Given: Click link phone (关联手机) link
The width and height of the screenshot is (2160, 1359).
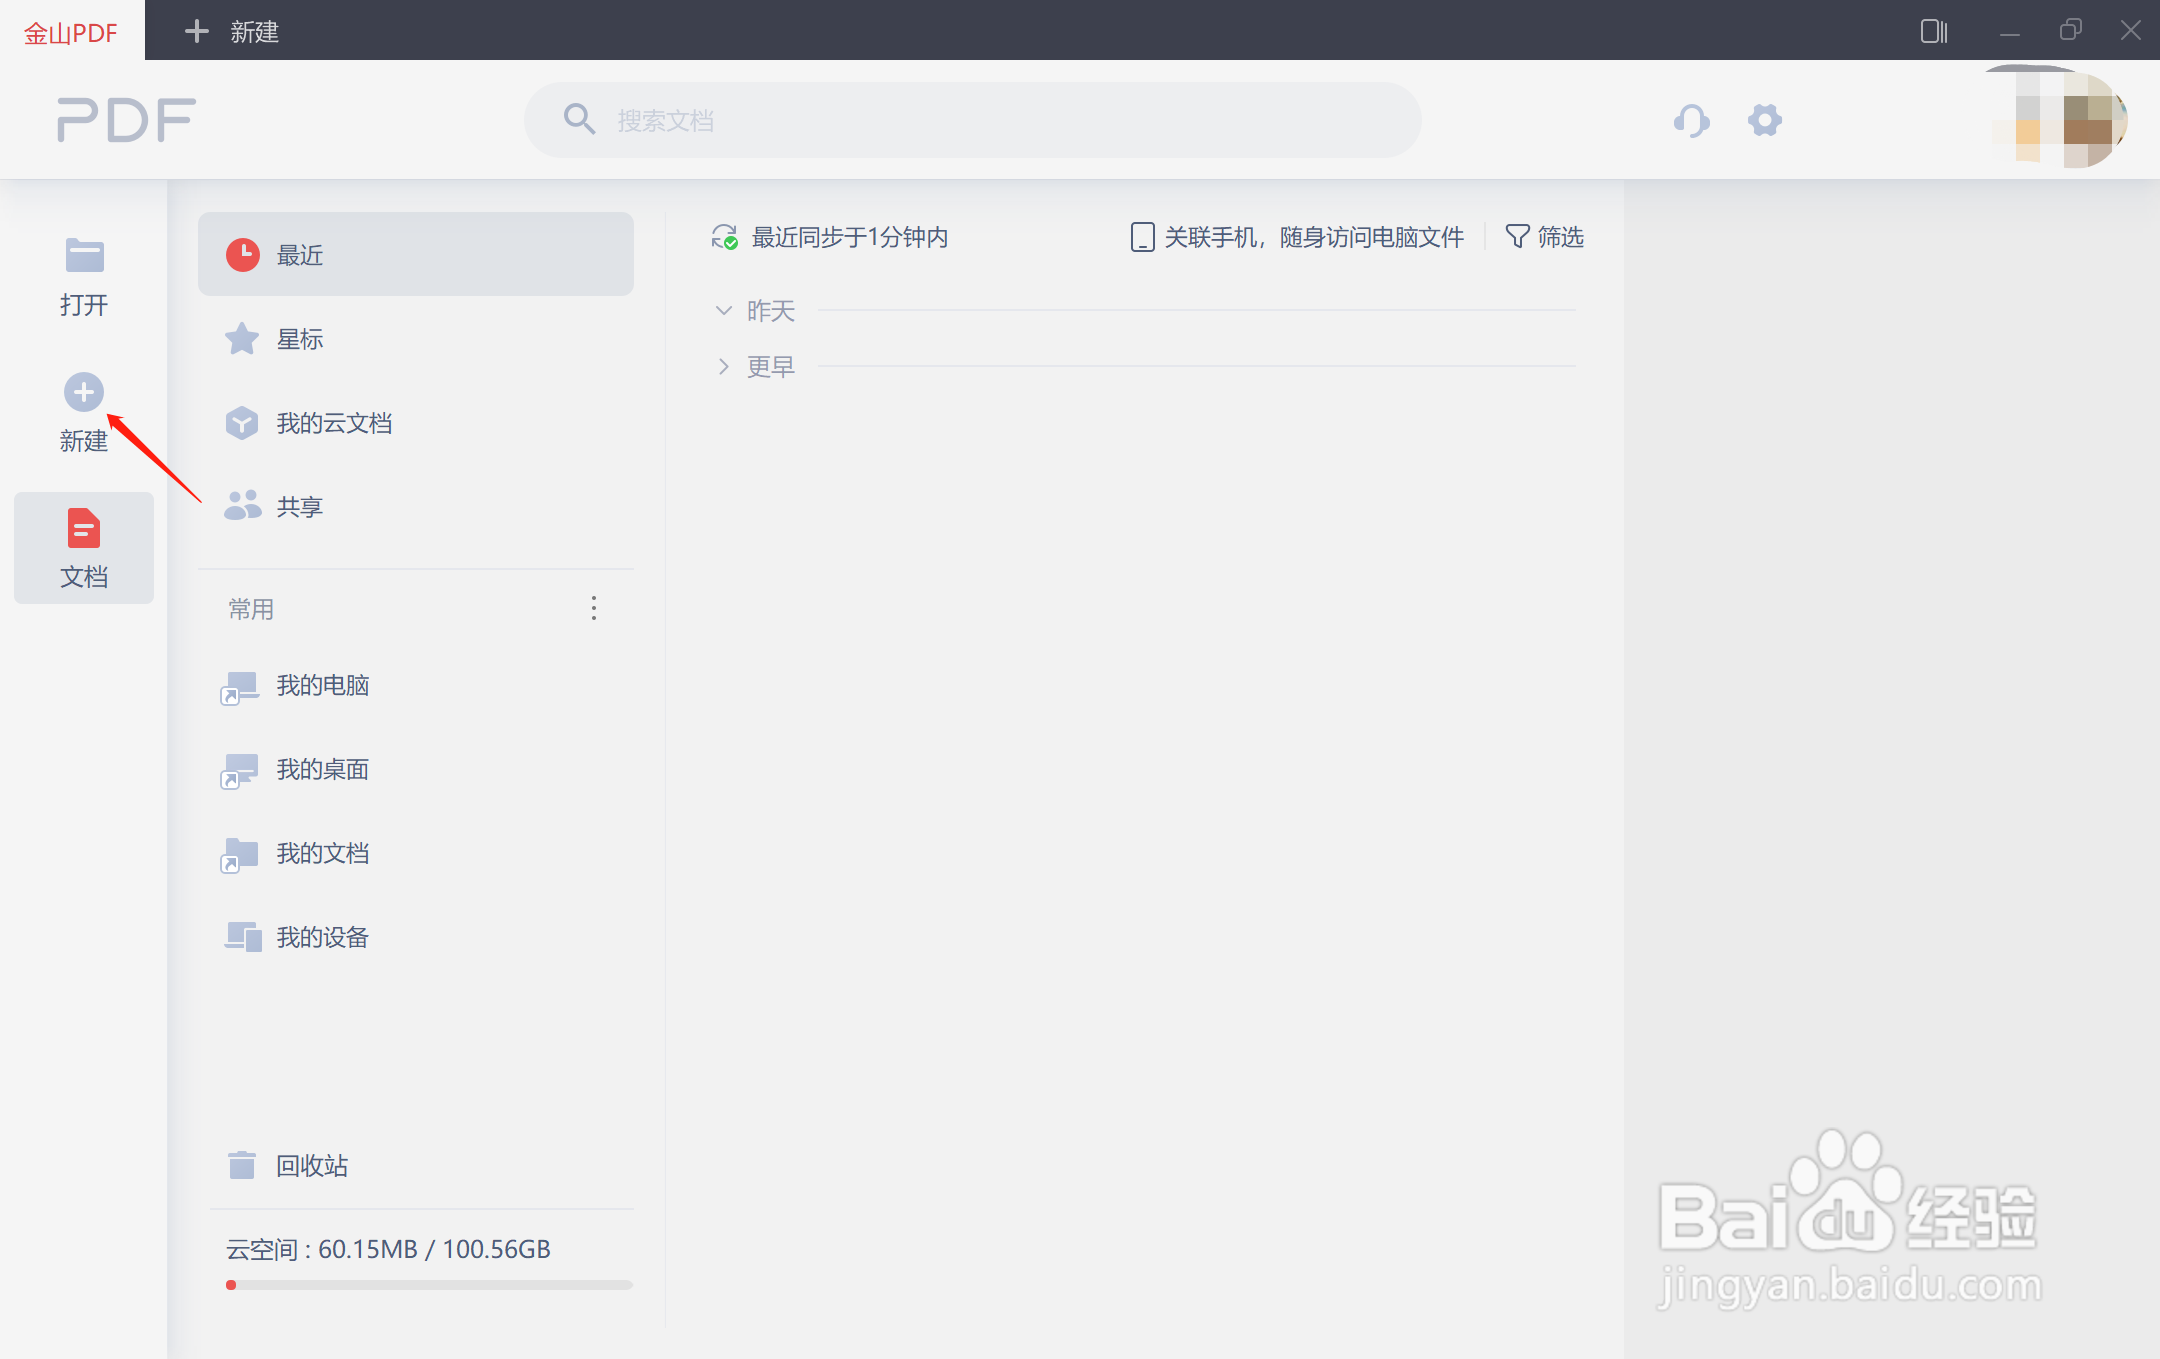Looking at the screenshot, I should point(1297,237).
